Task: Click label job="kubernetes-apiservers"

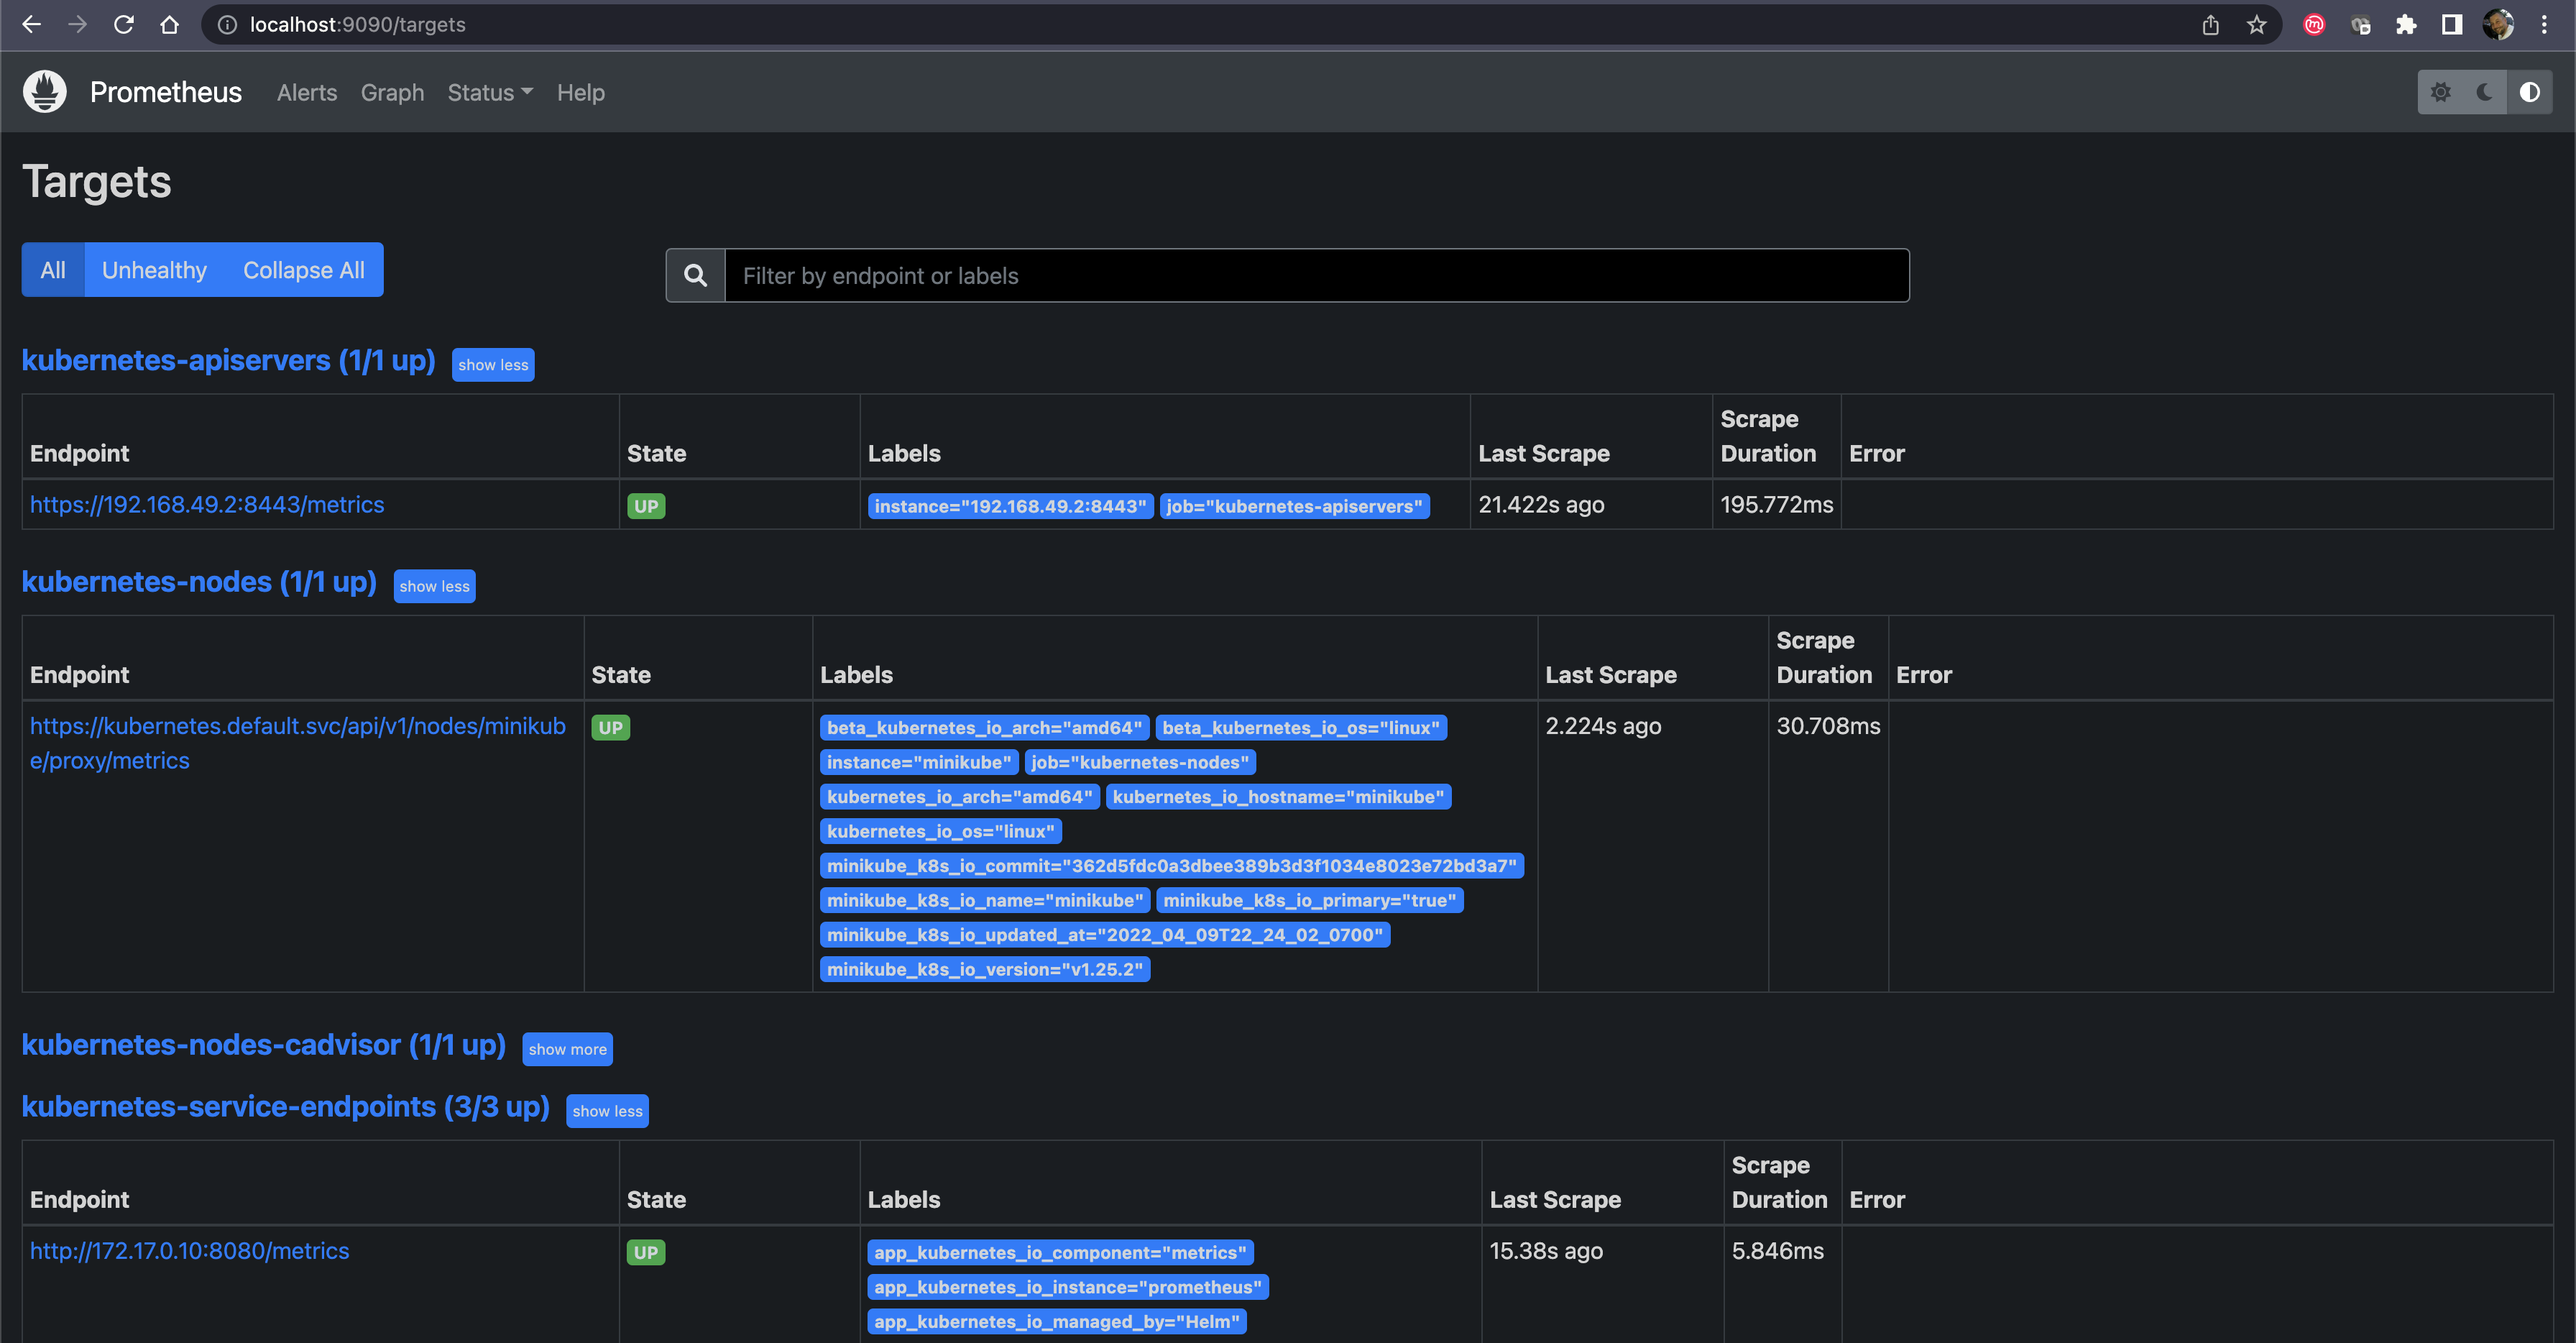Action: point(1294,506)
